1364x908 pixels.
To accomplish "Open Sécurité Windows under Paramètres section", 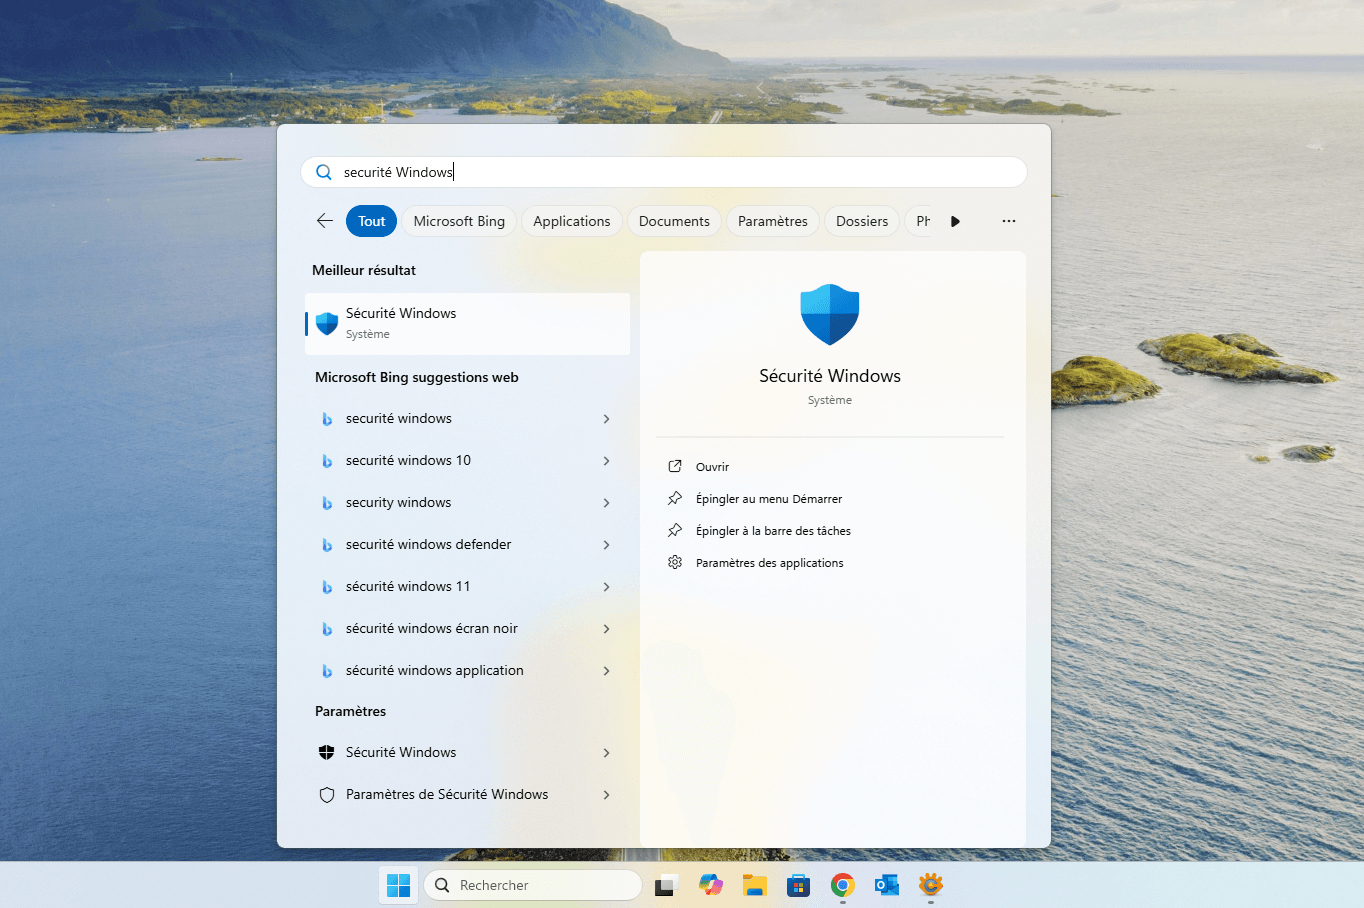I will 467,753.
